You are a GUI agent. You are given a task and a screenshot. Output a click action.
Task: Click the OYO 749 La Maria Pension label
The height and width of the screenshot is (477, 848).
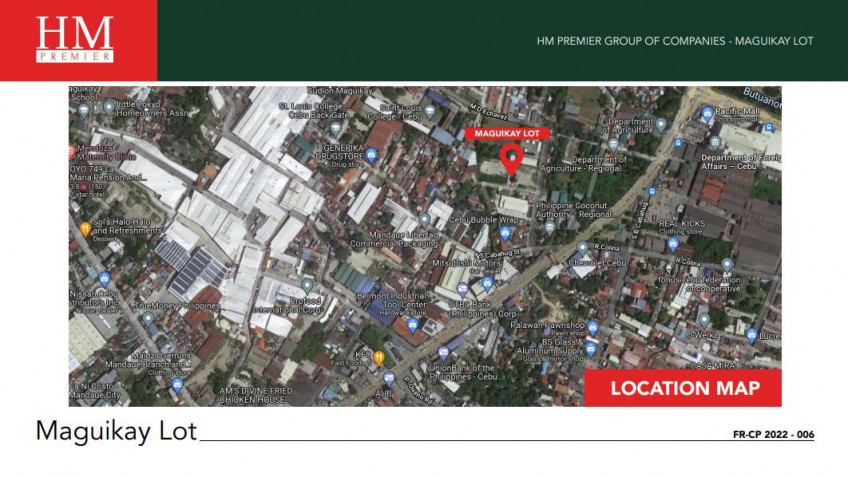point(107,173)
